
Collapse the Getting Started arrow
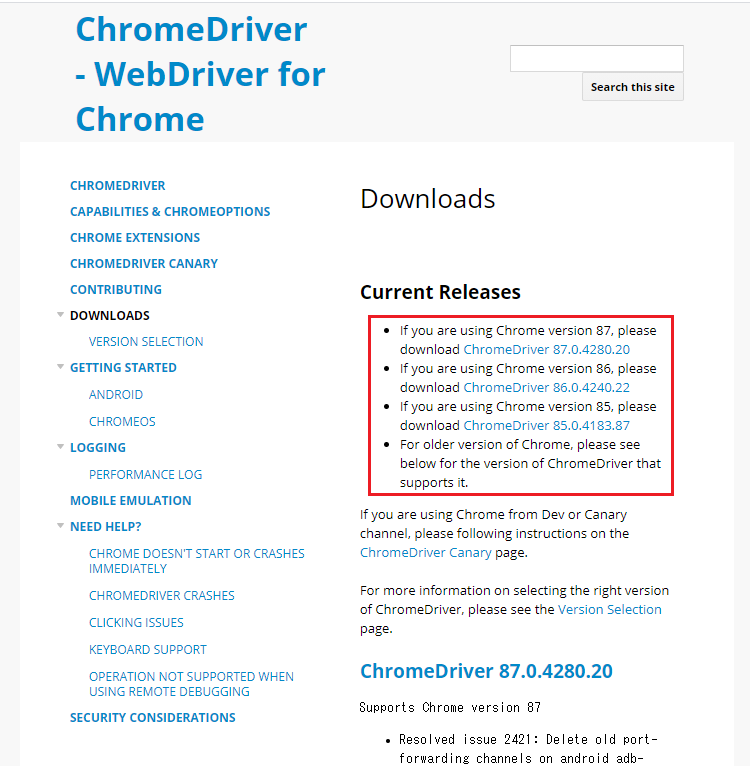click(61, 366)
